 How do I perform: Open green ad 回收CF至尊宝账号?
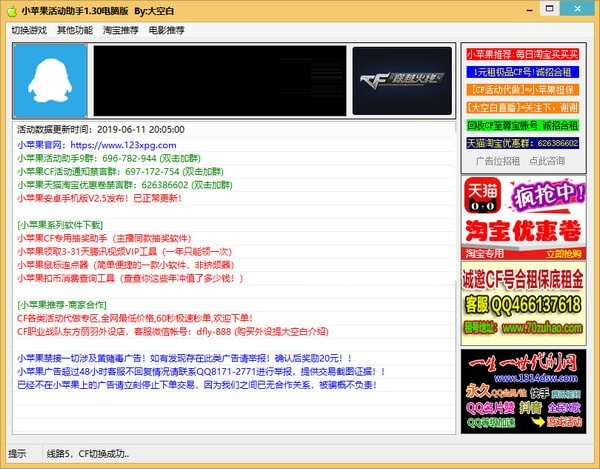coord(522,125)
